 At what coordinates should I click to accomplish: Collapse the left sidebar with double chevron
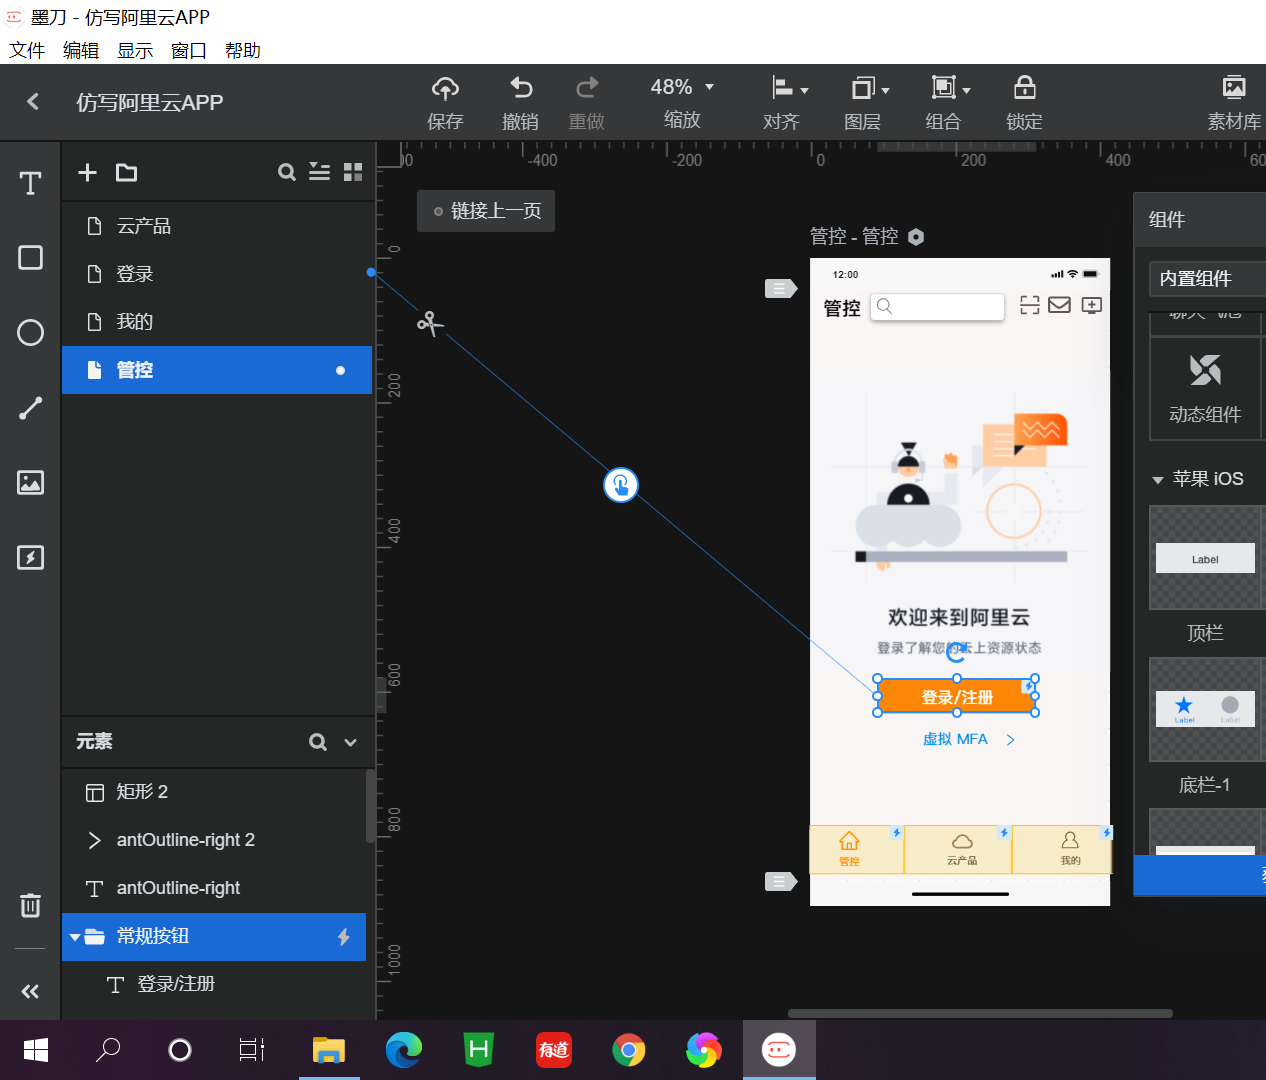(30, 991)
